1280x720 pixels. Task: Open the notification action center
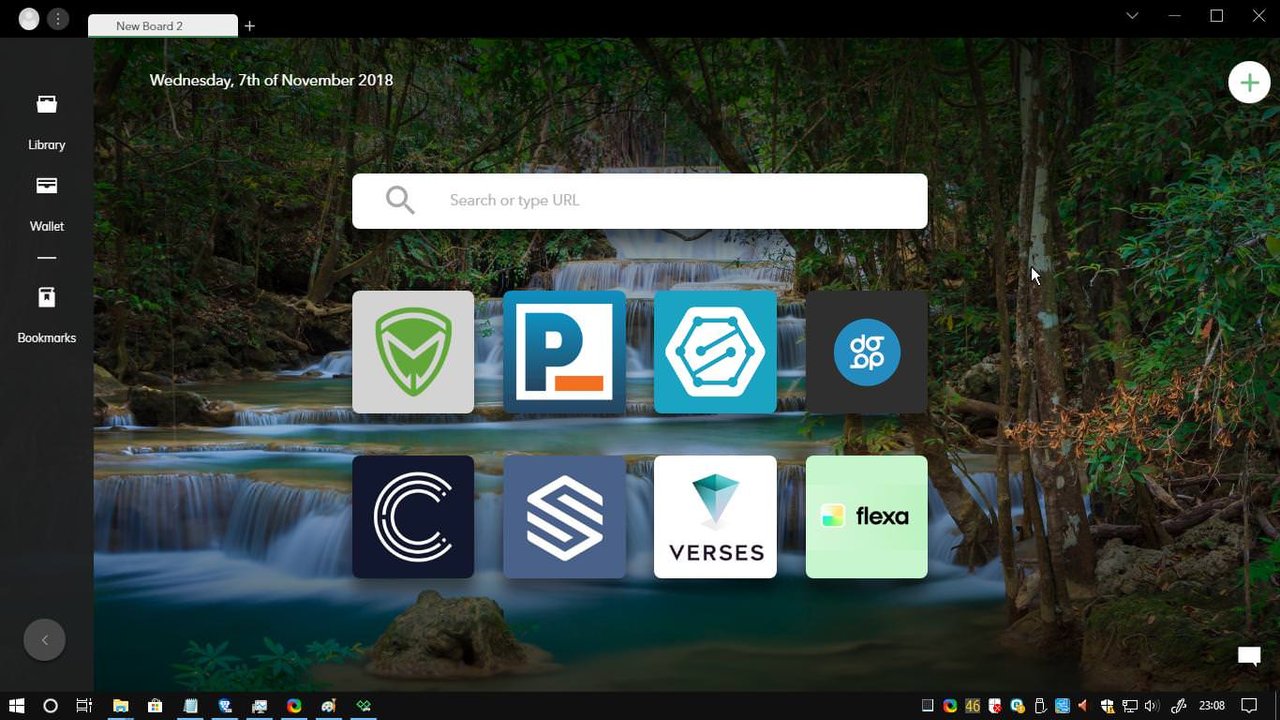[x=1249, y=706]
